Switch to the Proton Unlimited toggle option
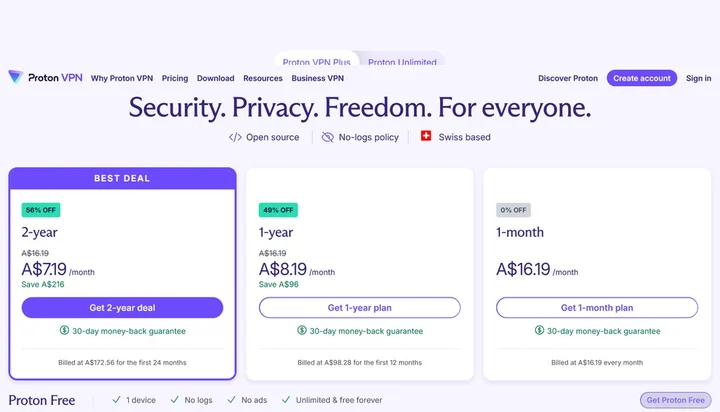The height and width of the screenshot is (412, 720). (402, 62)
